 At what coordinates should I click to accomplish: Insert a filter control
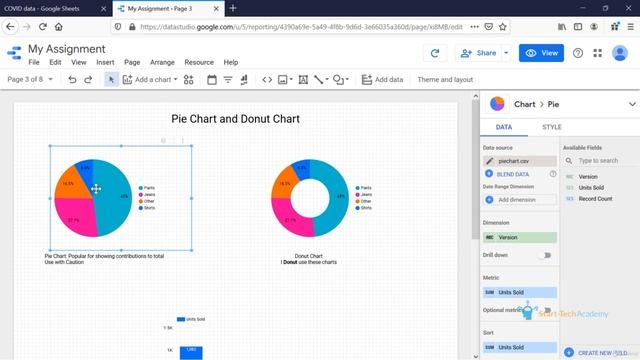pyautogui.click(x=228, y=80)
